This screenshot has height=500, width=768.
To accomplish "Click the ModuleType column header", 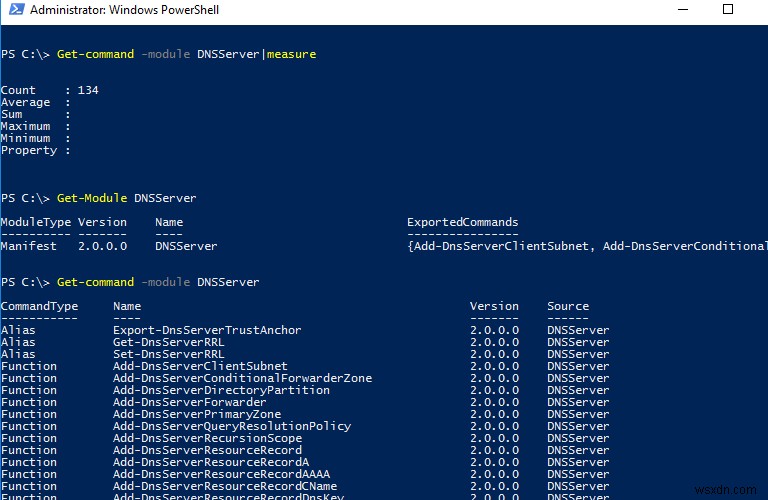I will 36,222.
